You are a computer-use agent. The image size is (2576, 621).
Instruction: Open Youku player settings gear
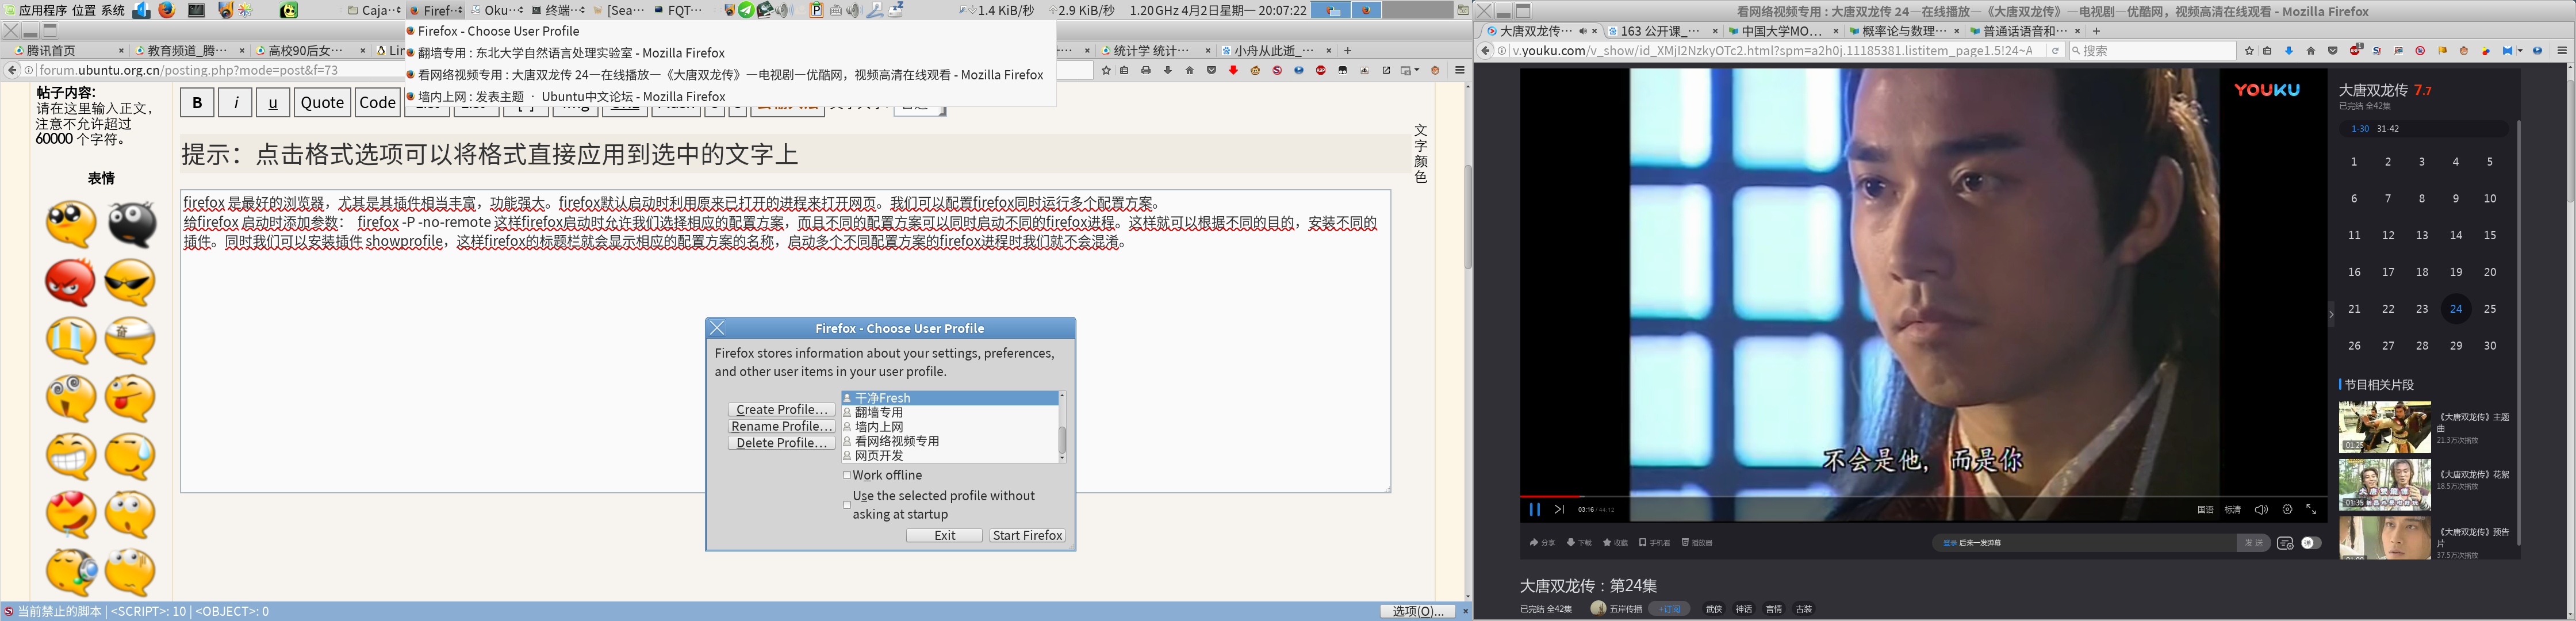tap(2287, 509)
